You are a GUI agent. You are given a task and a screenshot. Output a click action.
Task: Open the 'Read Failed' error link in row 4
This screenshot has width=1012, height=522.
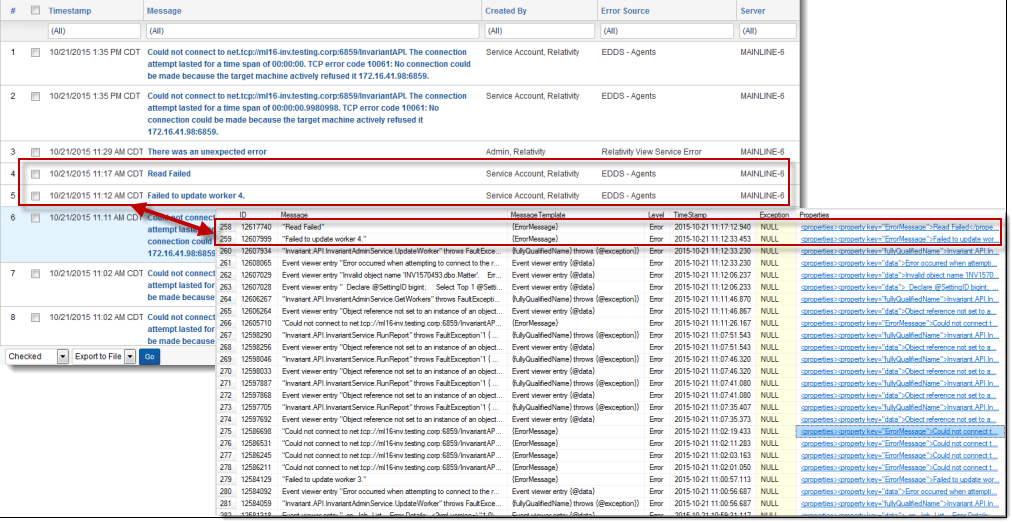pyautogui.click(x=169, y=174)
